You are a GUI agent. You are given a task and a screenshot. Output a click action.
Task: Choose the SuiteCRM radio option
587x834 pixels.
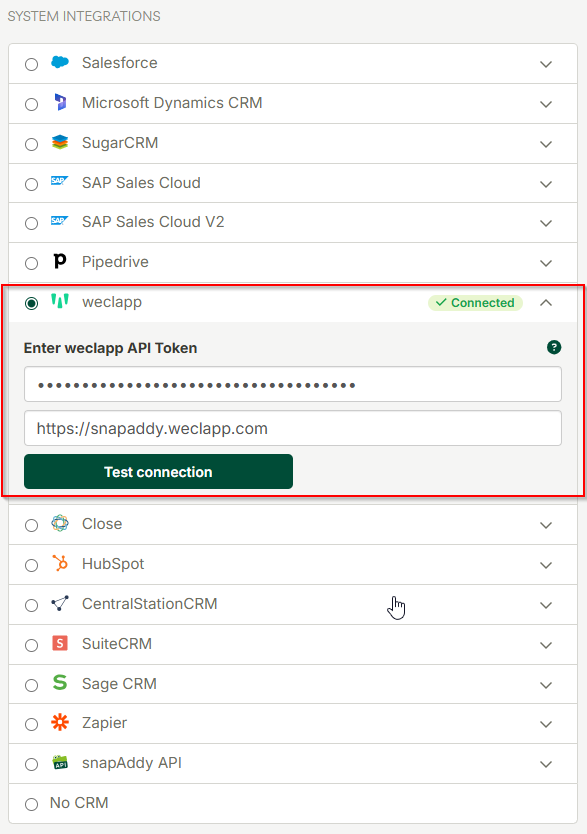click(31, 645)
